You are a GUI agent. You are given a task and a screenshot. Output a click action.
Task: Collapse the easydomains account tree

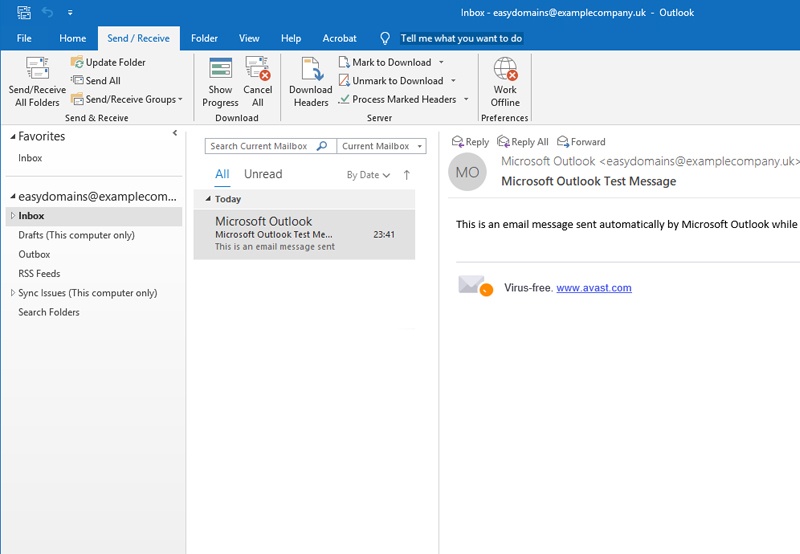(13, 196)
